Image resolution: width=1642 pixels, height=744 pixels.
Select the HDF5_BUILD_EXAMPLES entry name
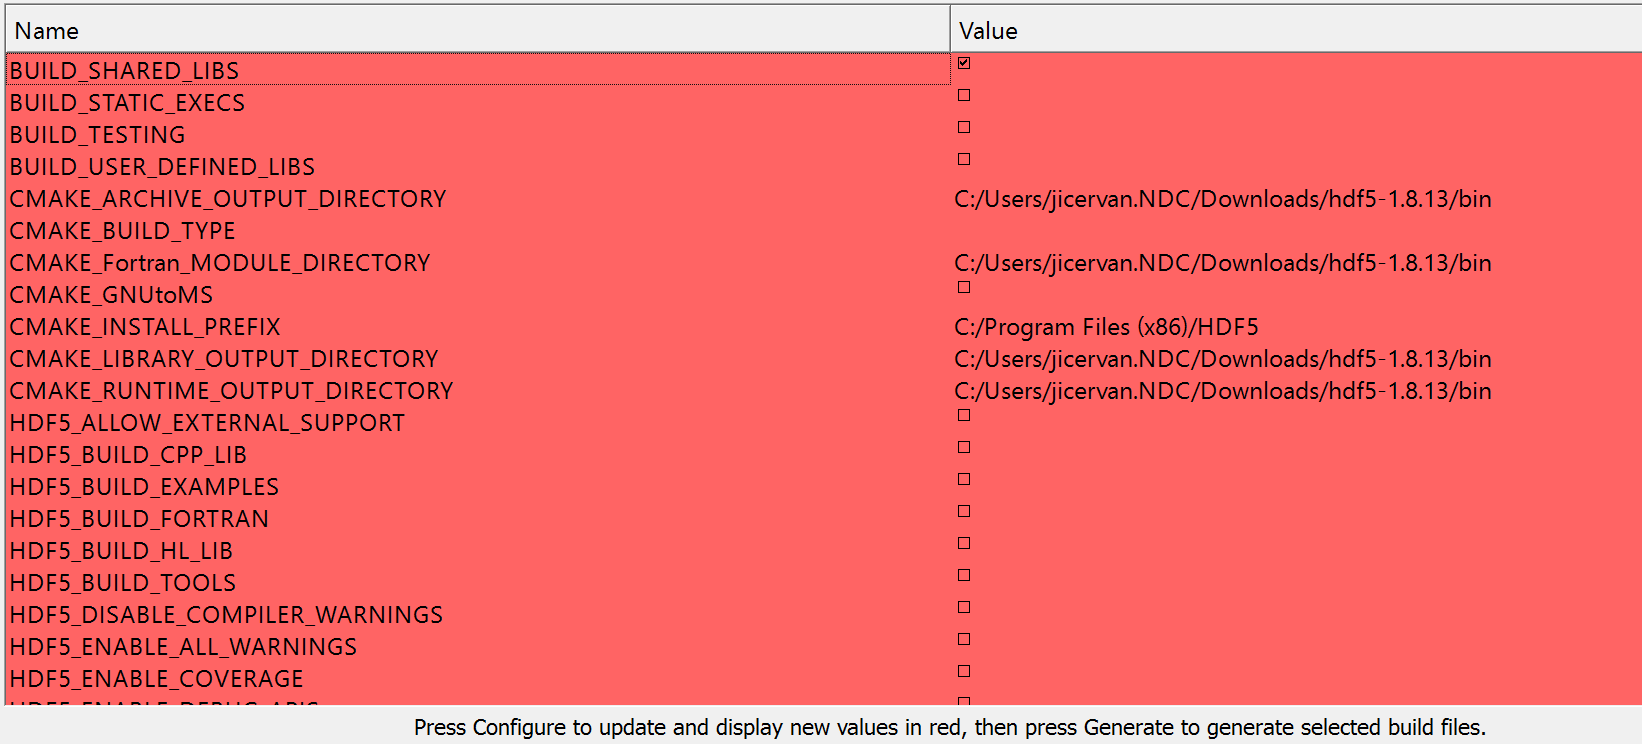[x=144, y=487]
